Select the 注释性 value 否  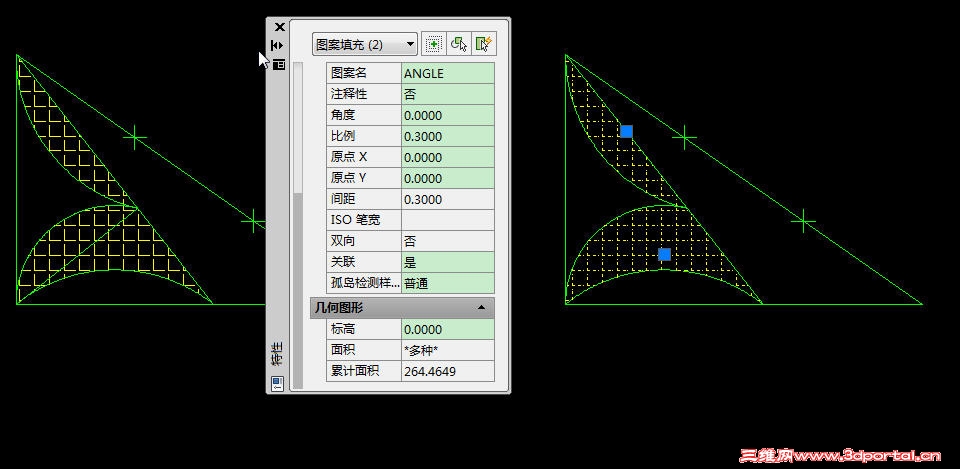click(448, 94)
